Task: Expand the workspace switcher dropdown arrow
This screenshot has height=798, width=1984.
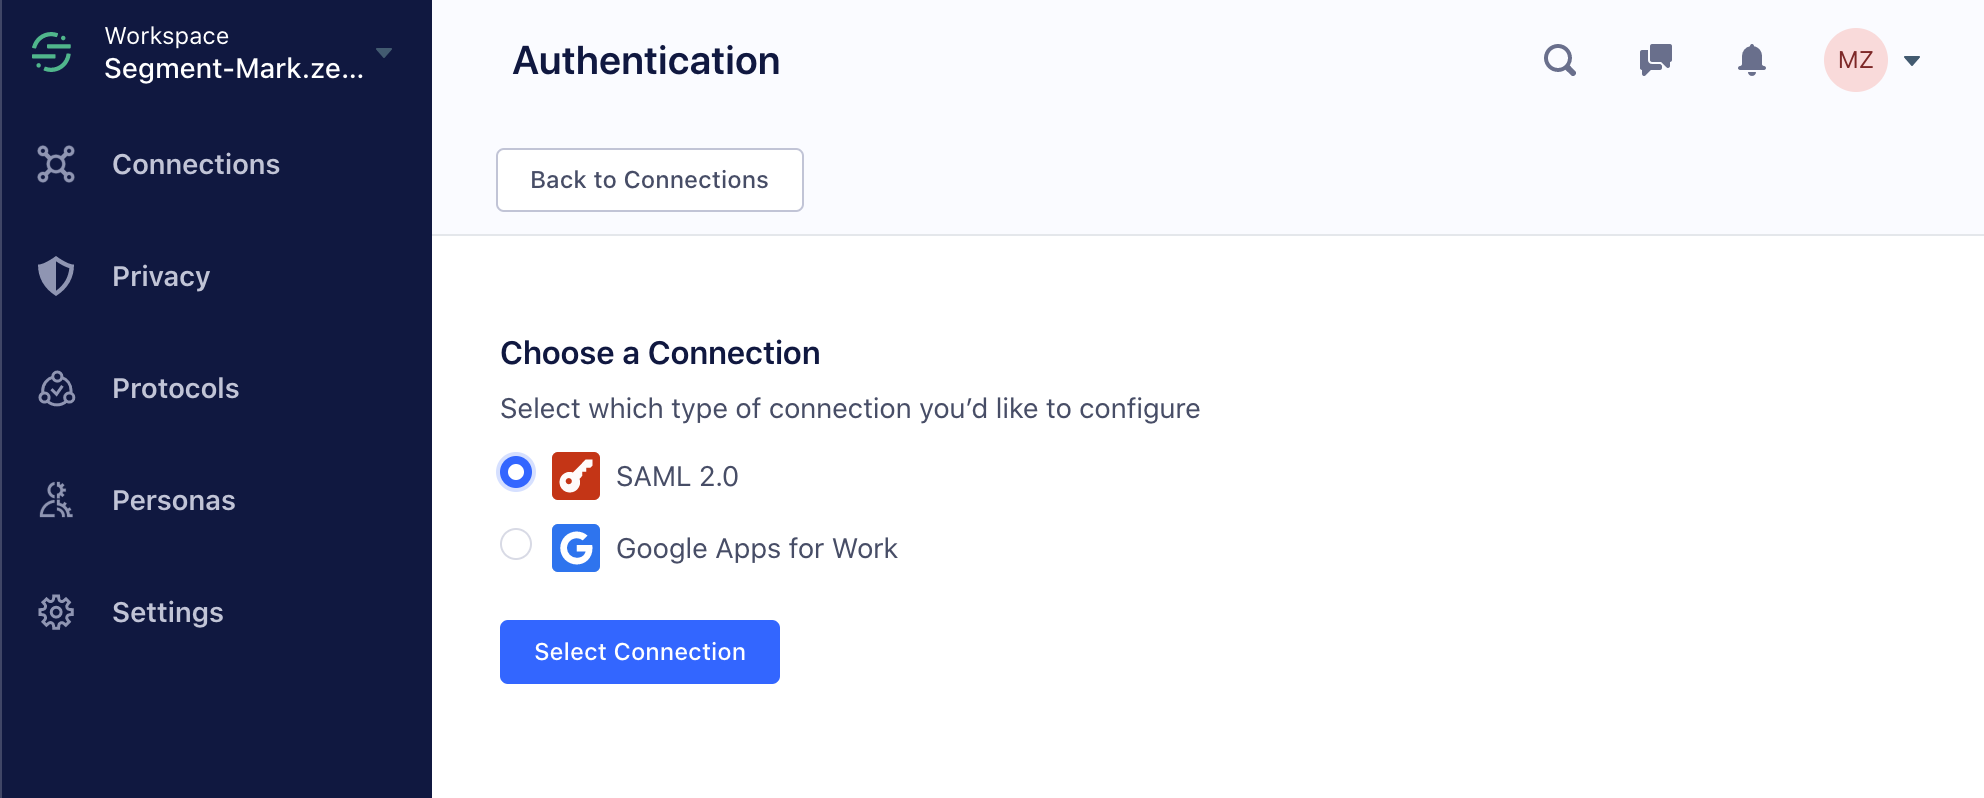Action: pyautogui.click(x=384, y=55)
